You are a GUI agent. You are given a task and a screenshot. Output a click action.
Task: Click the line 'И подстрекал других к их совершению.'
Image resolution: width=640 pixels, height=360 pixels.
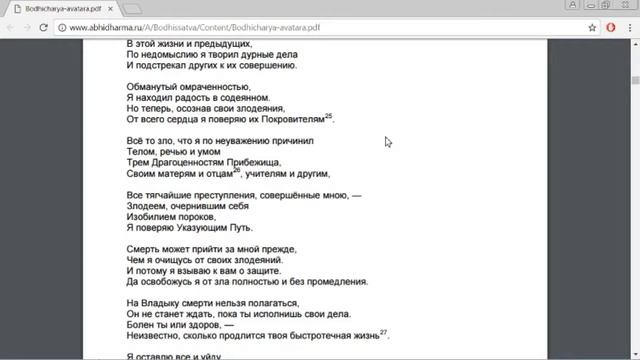[212, 65]
